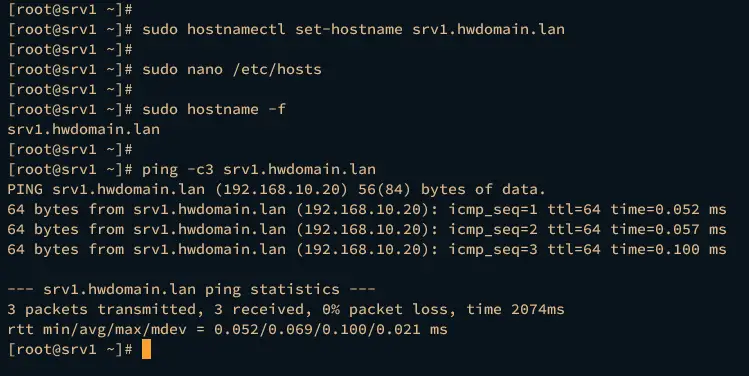Click the time=0.100 ms value
The height and width of the screenshot is (376, 749).
tap(668, 250)
